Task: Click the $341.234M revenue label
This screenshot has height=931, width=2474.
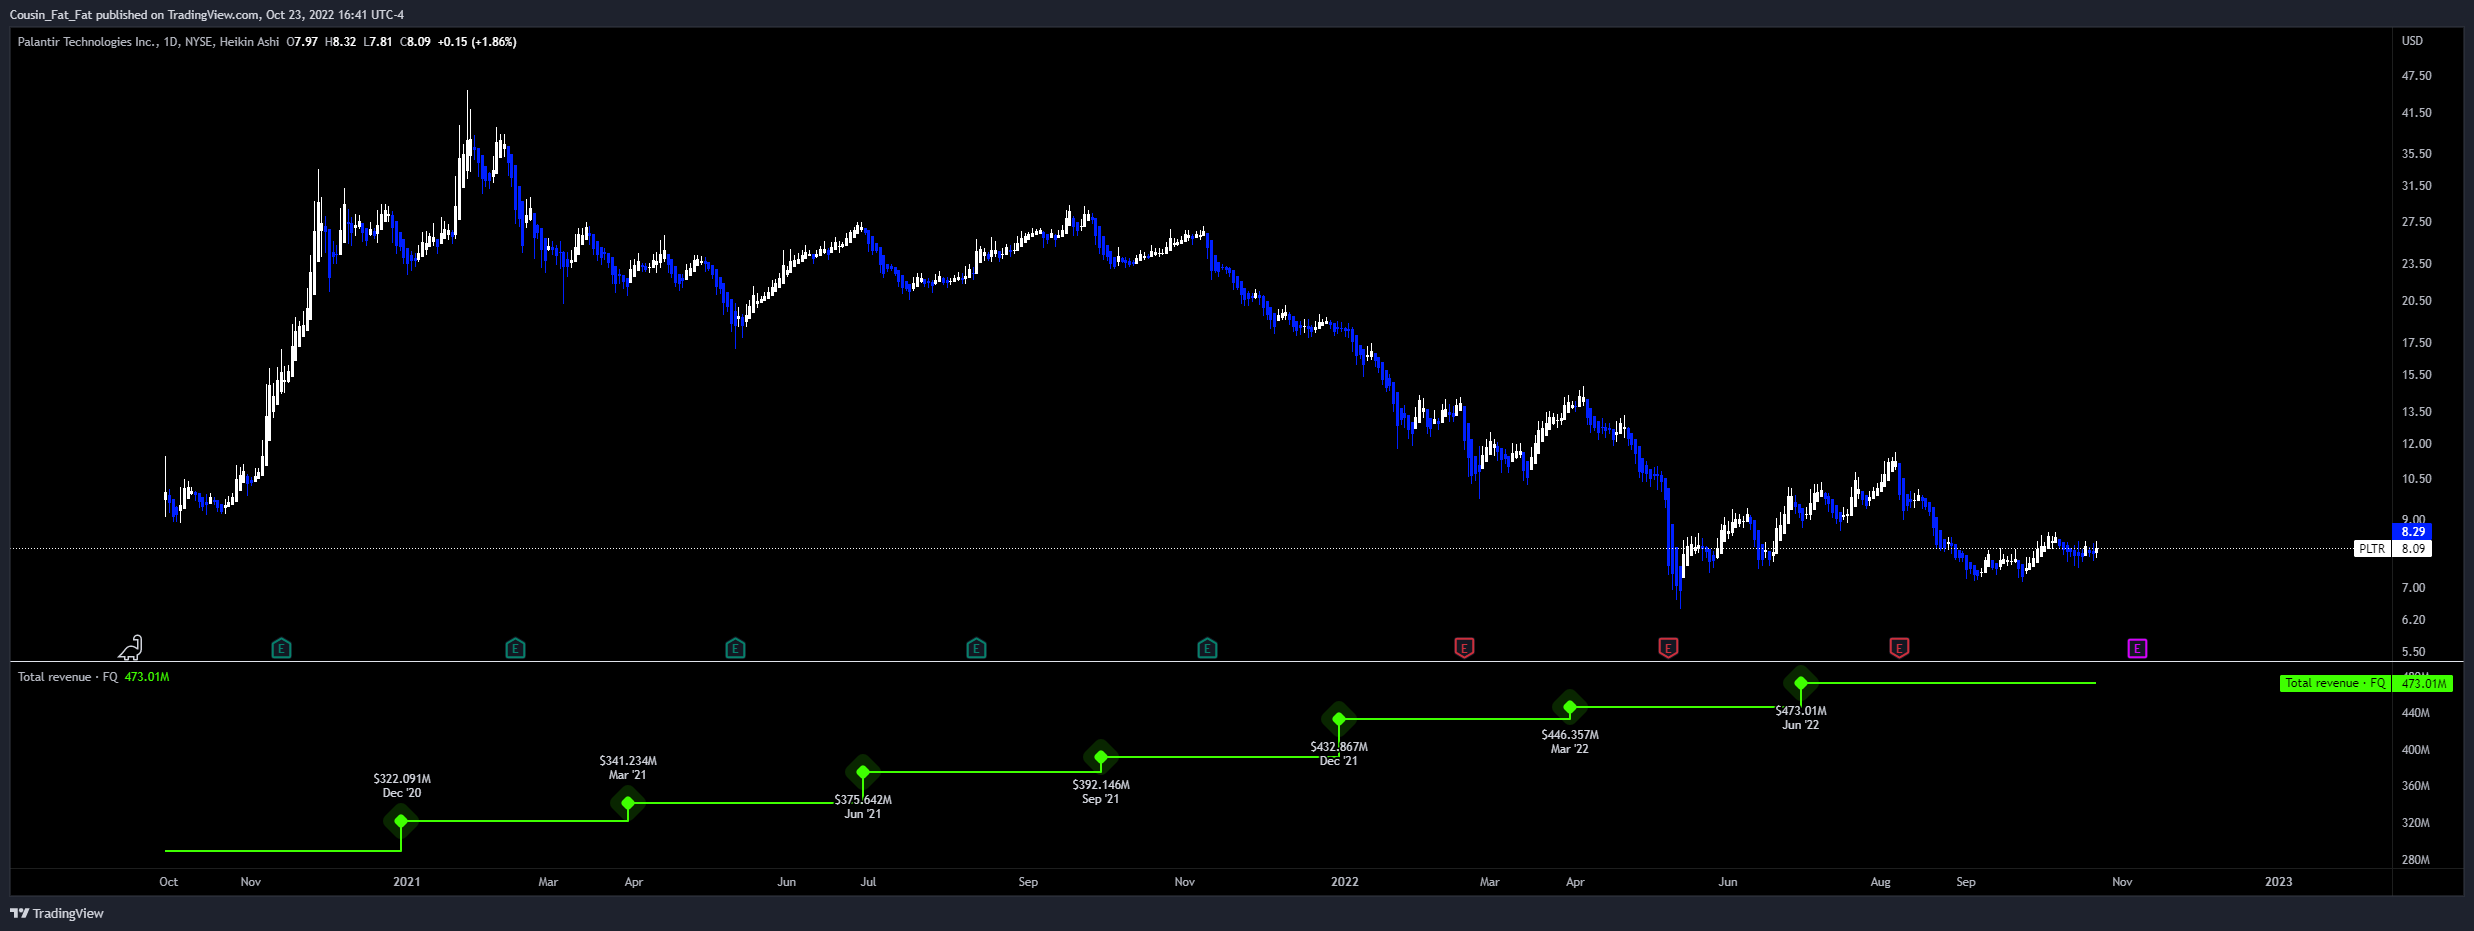Action: (x=628, y=761)
